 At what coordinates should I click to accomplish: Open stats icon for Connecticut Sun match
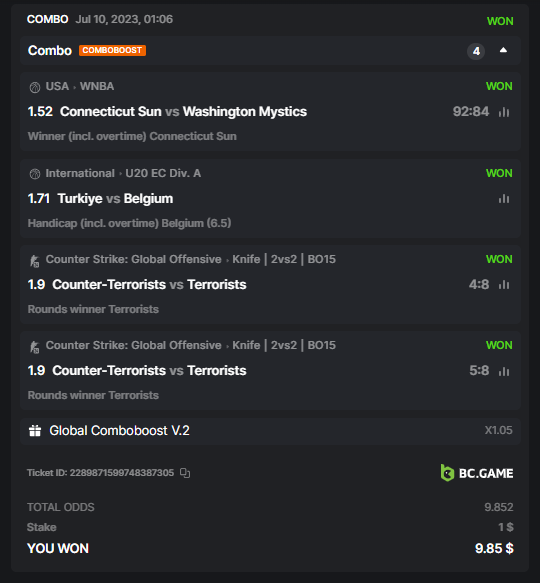(x=504, y=112)
